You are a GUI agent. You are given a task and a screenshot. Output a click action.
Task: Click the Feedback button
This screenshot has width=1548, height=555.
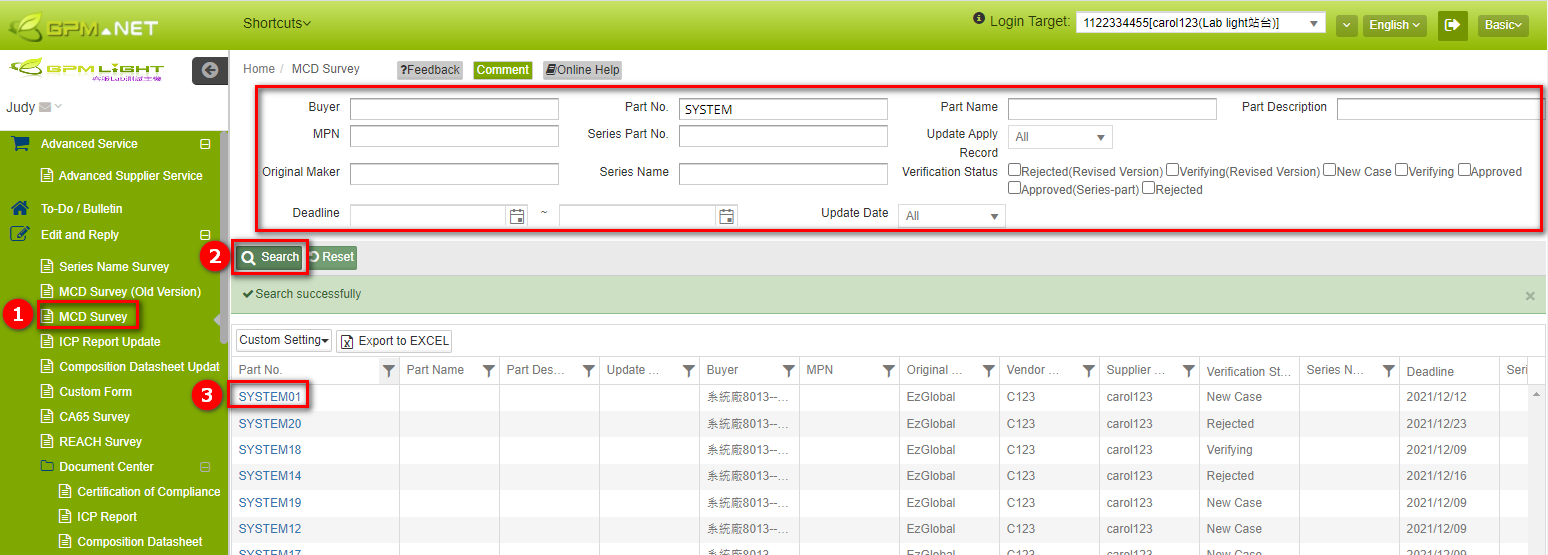pos(430,70)
